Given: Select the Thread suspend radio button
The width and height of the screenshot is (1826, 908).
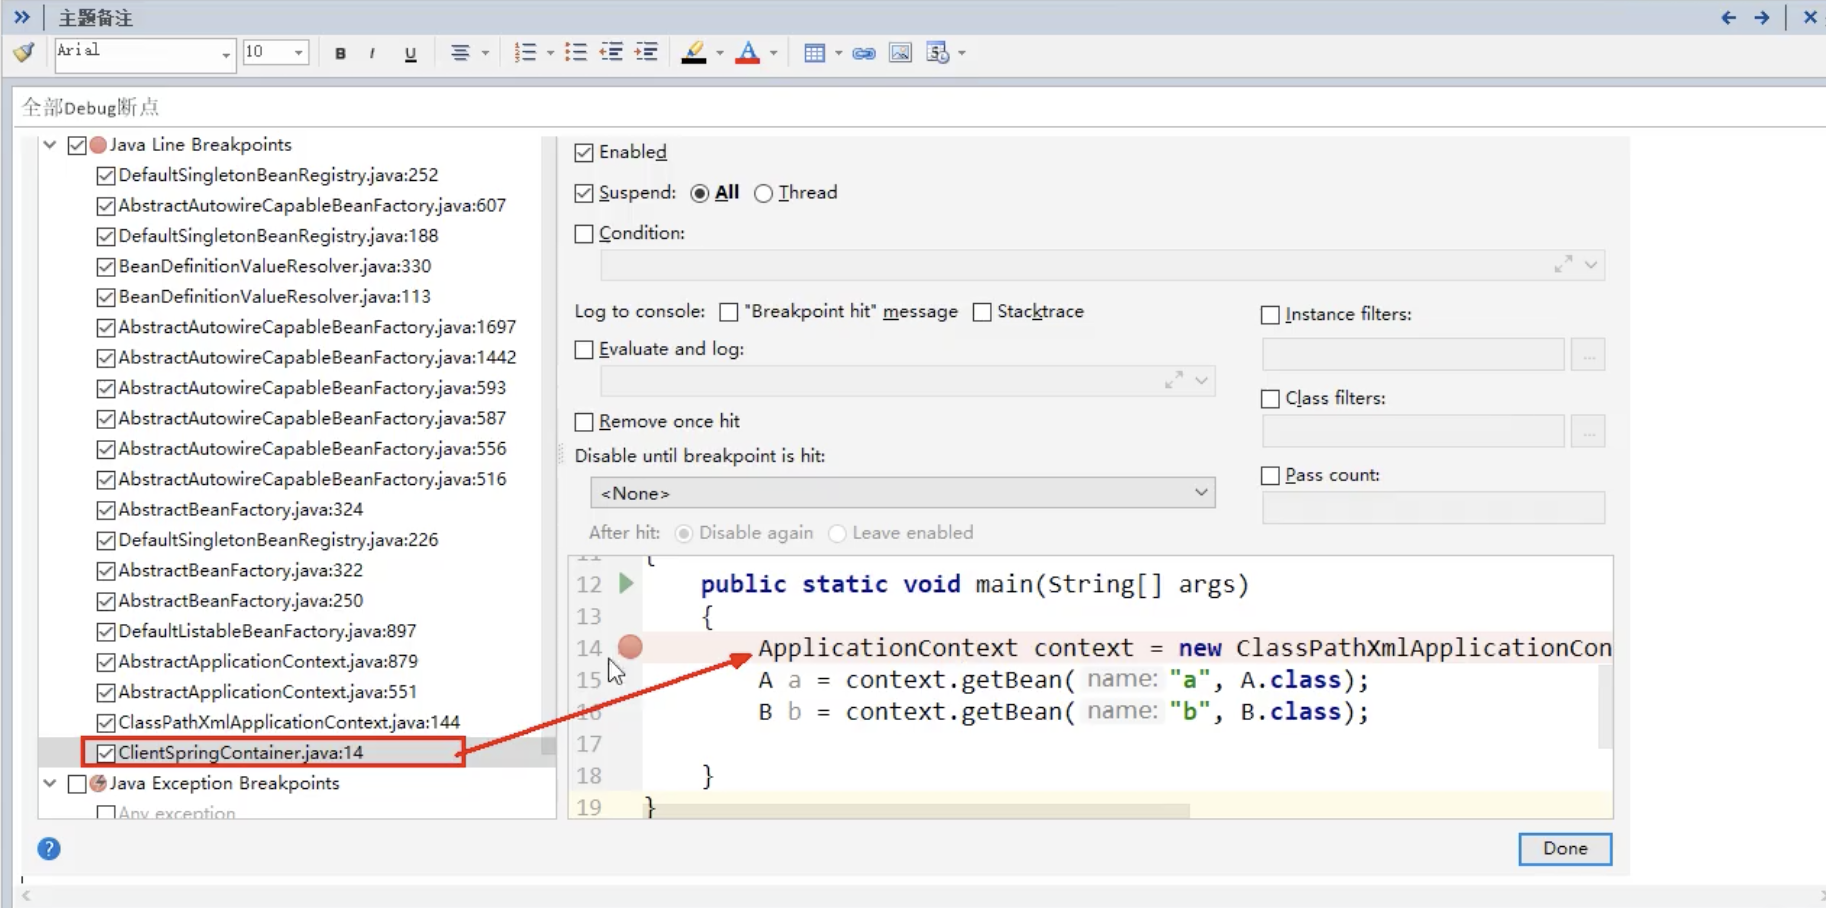Looking at the screenshot, I should [x=763, y=193].
